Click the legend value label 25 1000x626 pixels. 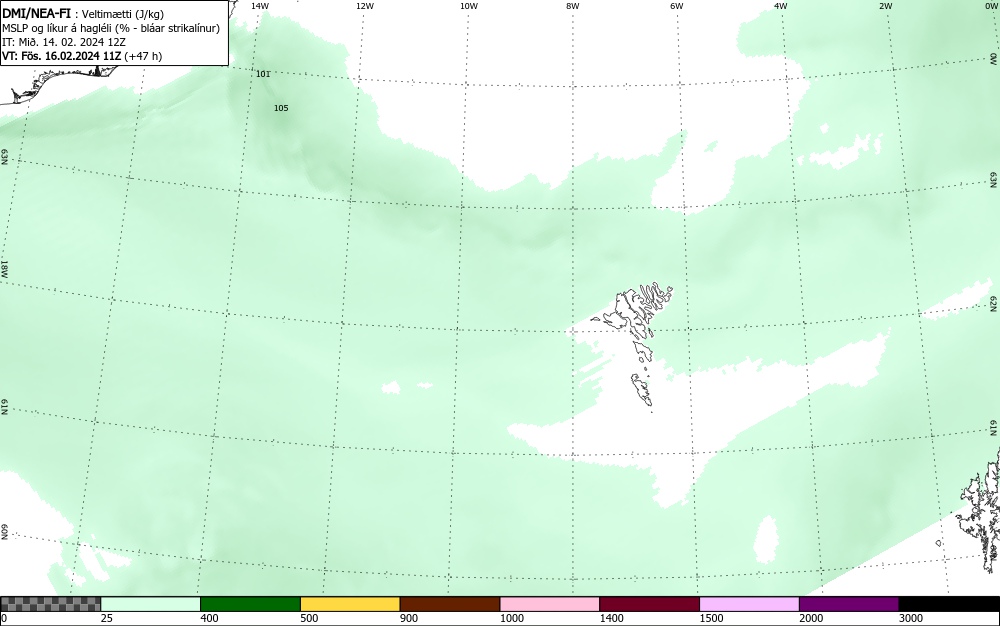(107, 618)
